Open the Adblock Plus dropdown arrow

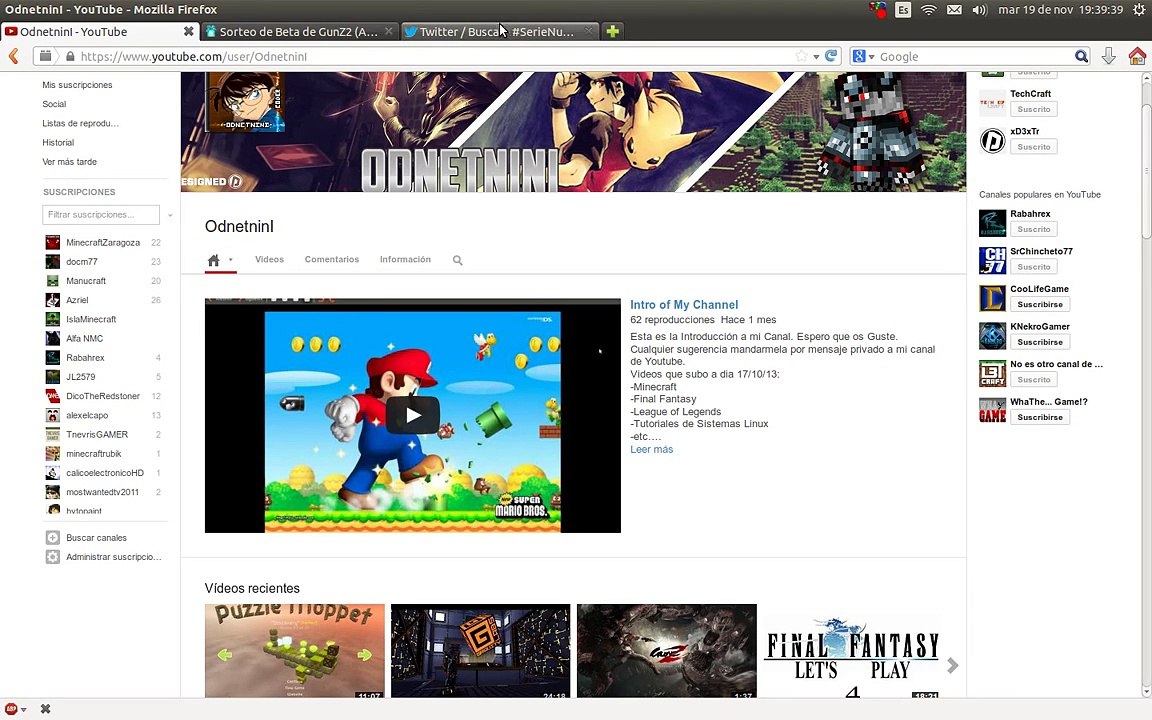pos(24,710)
